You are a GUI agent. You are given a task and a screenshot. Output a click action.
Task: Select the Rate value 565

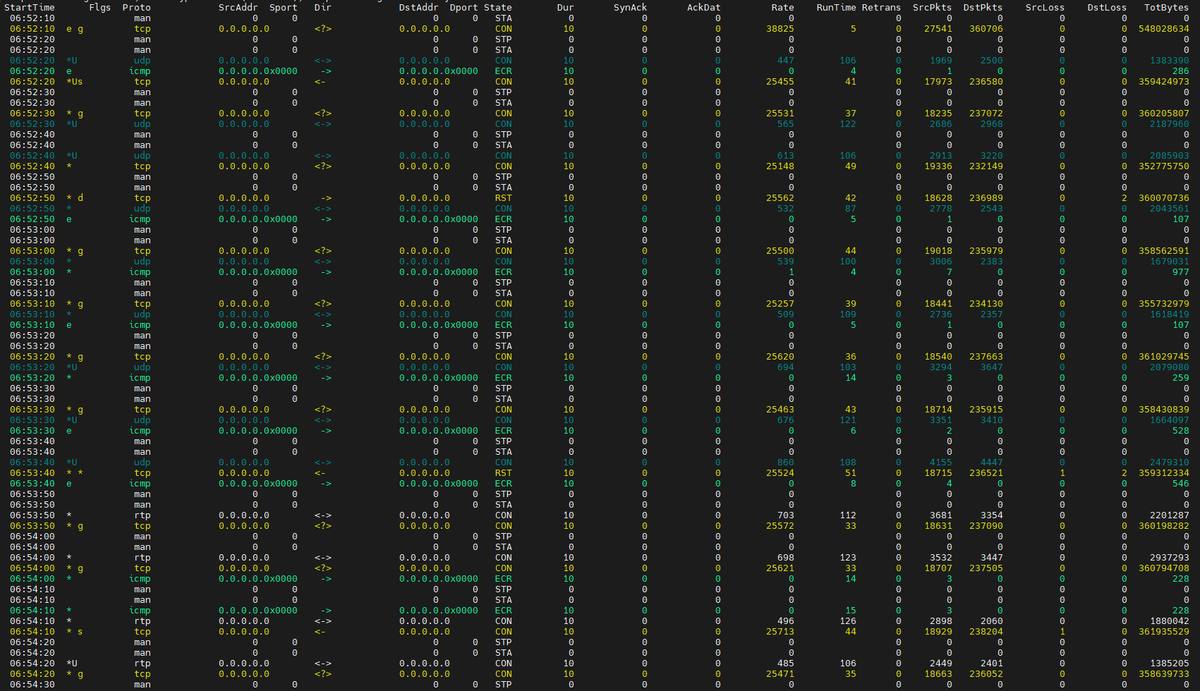[x=786, y=124]
